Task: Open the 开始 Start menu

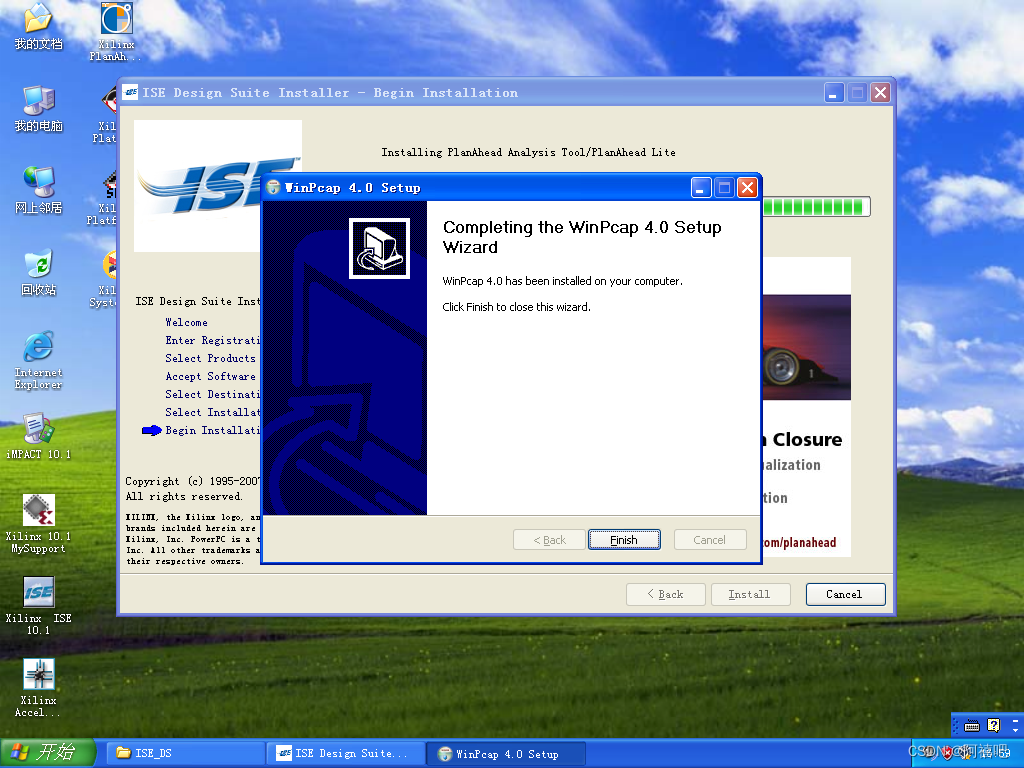Action: tap(48, 753)
